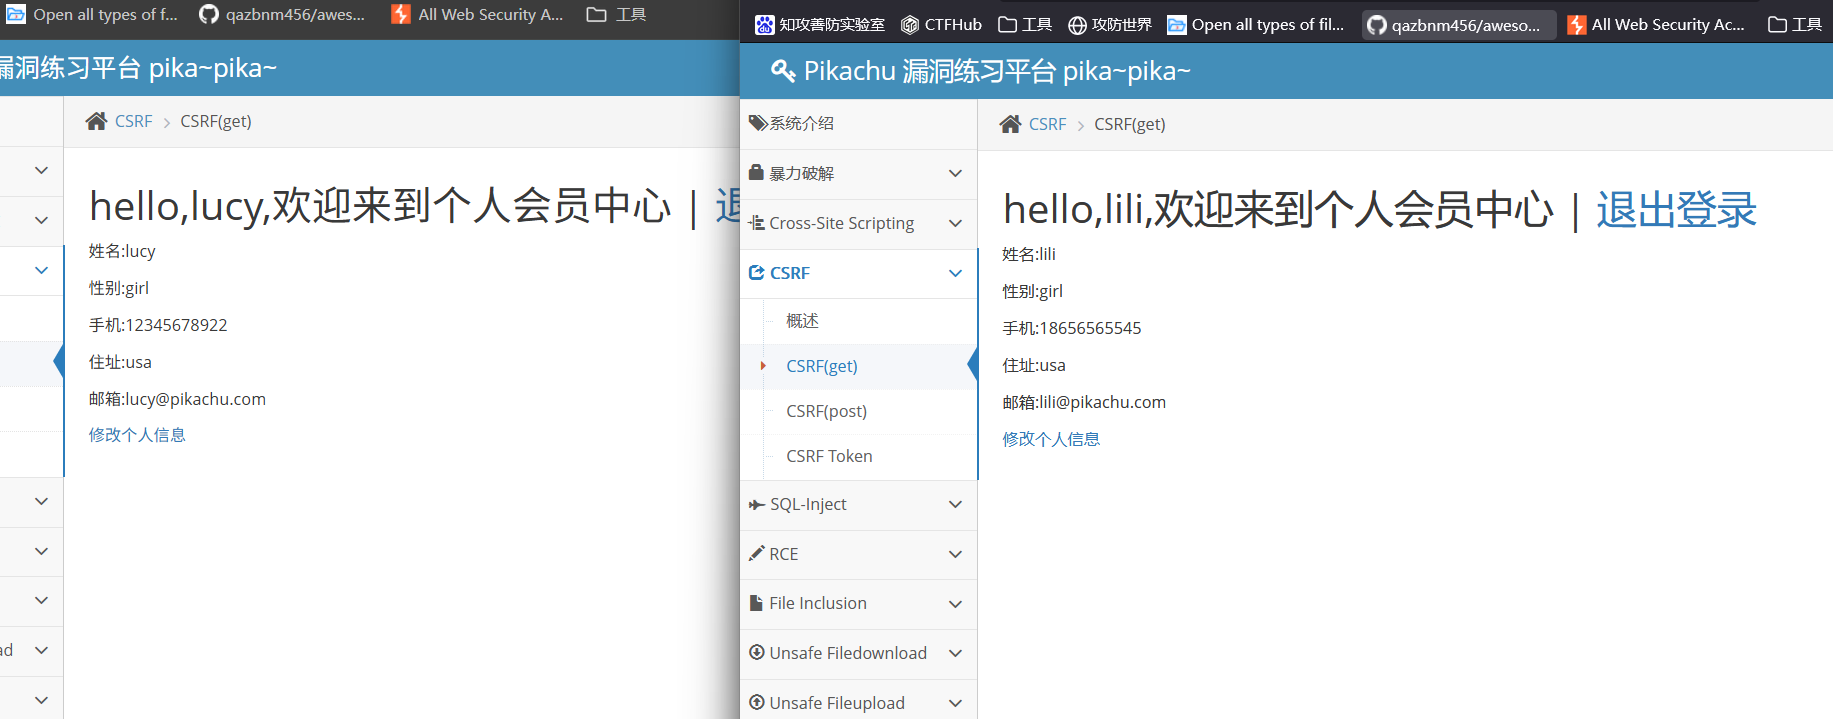Click the tags icon next to 系统介绍

[x=758, y=123]
